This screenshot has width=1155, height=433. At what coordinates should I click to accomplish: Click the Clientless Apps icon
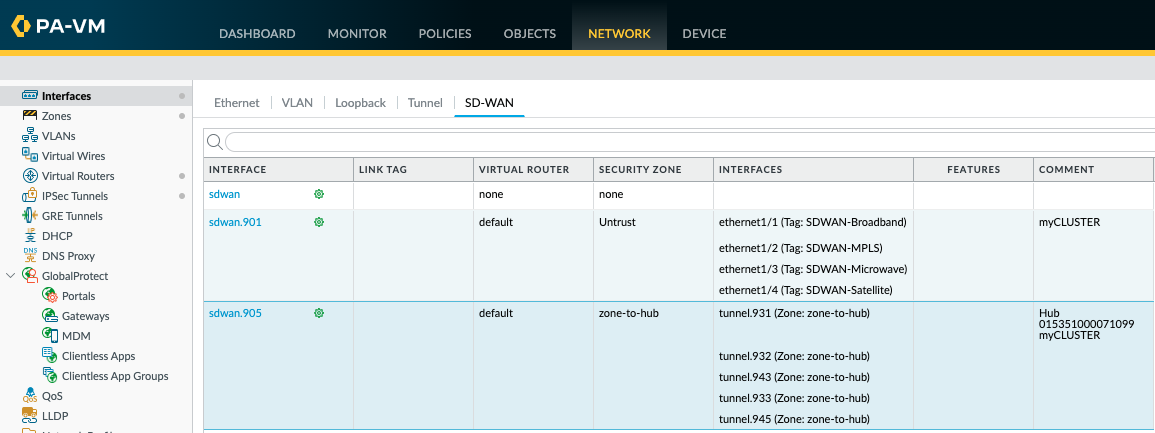click(50, 356)
